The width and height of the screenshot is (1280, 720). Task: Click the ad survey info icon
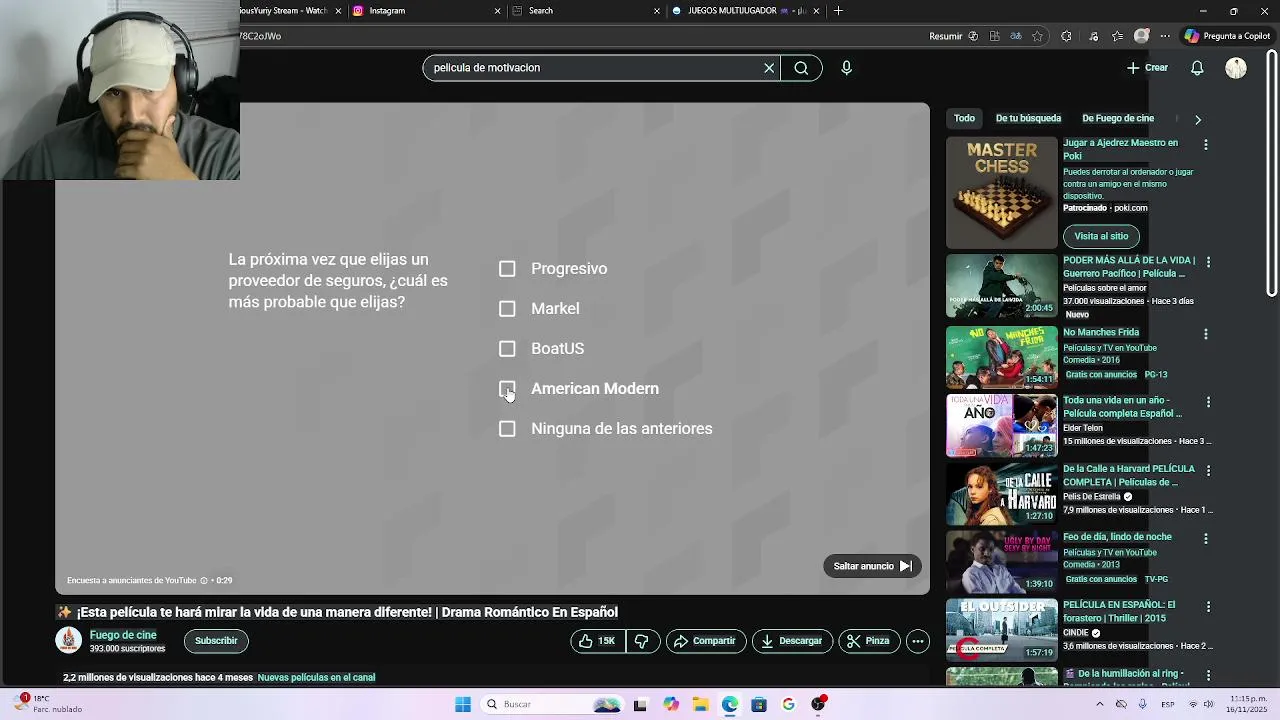coord(204,581)
